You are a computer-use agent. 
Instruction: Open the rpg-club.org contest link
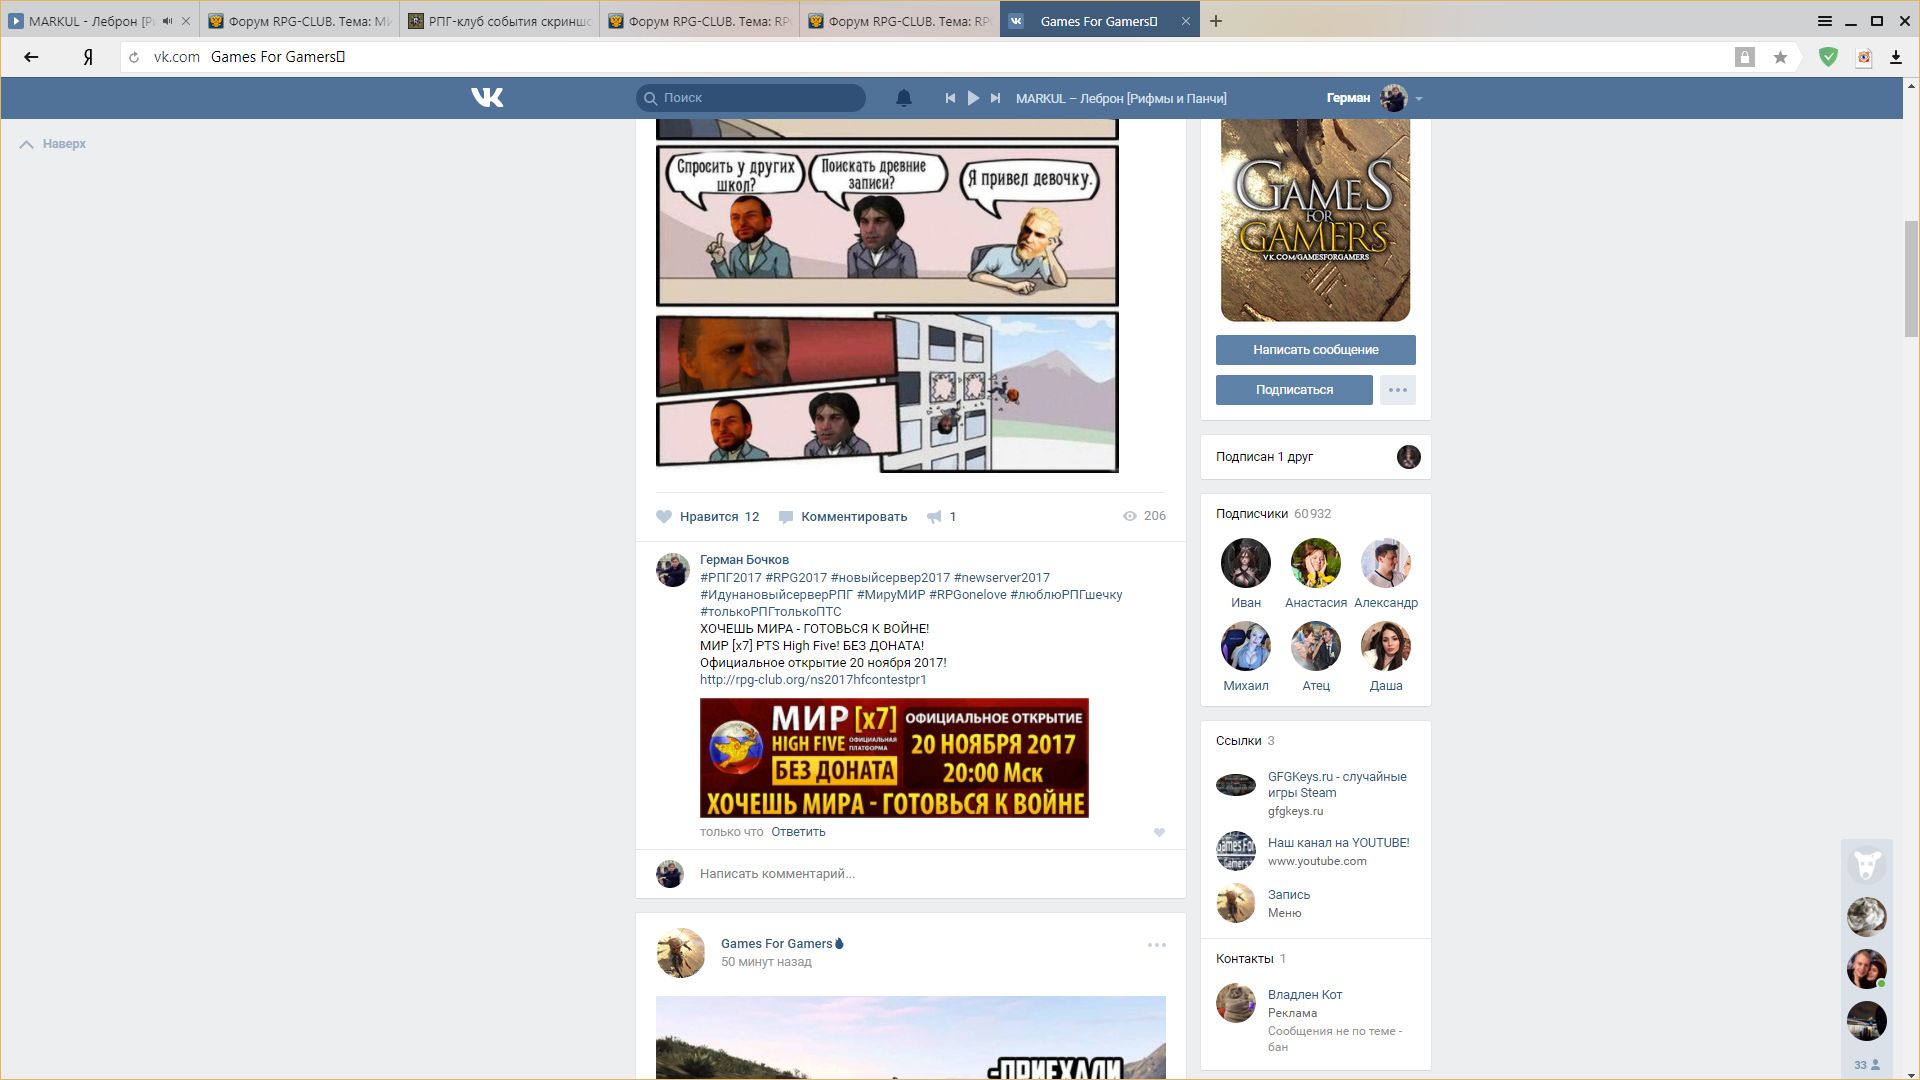[x=813, y=680]
